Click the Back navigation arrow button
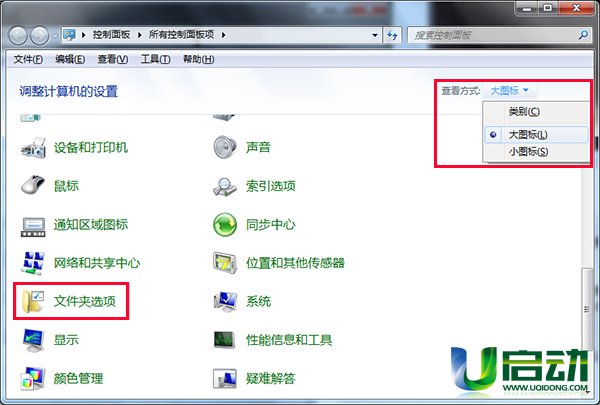Screen dimensions: 600x405 coord(21,35)
